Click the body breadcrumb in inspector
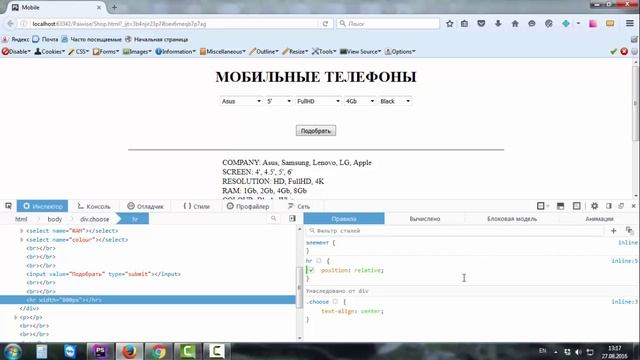Image resolution: width=640 pixels, height=360 pixels. tap(55, 219)
